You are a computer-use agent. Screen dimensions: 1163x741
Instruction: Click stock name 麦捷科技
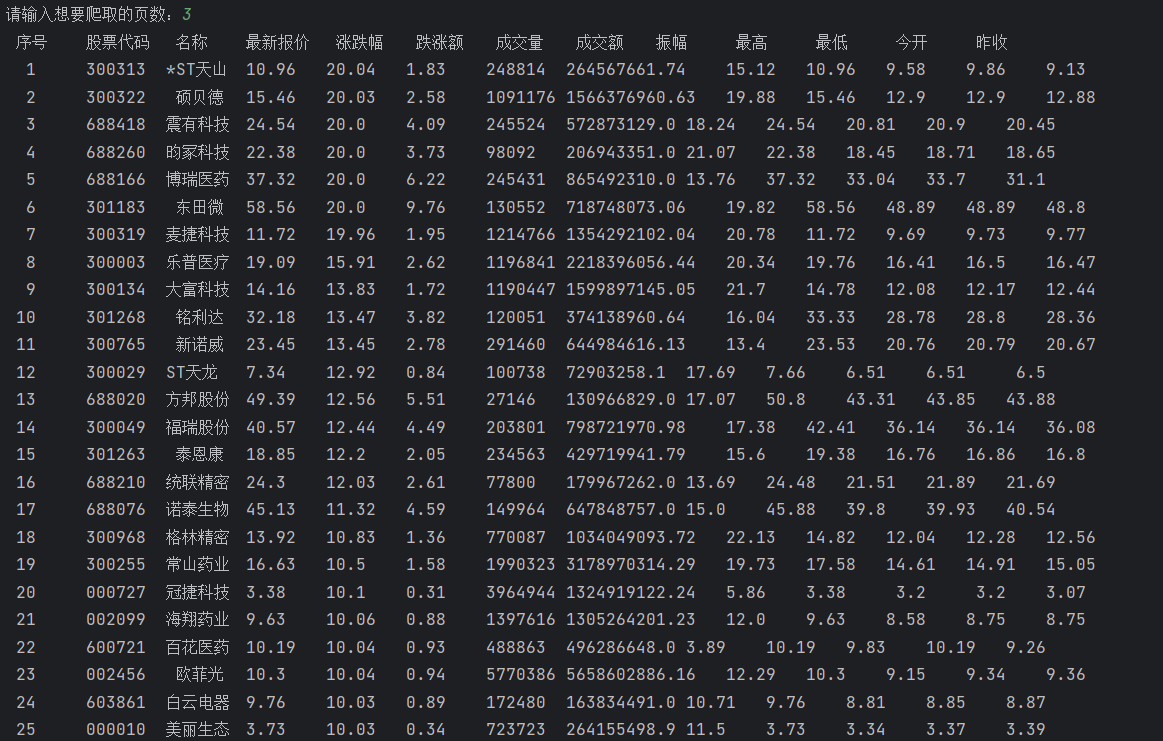[x=198, y=235]
